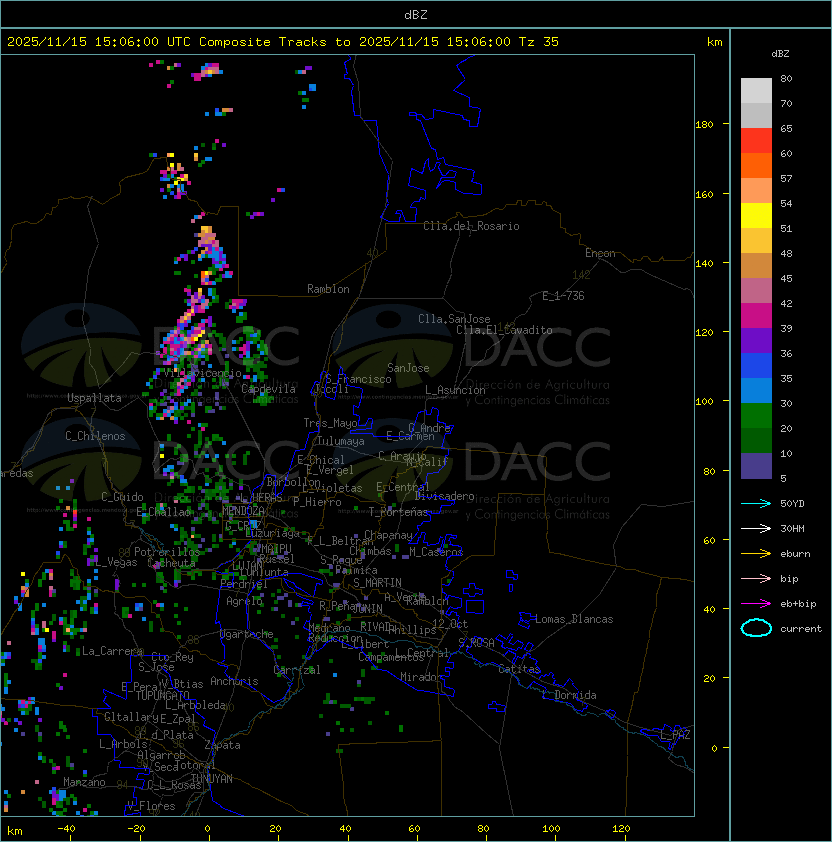Click the TUPUNGATO map label
The image size is (832, 842).
163,695
